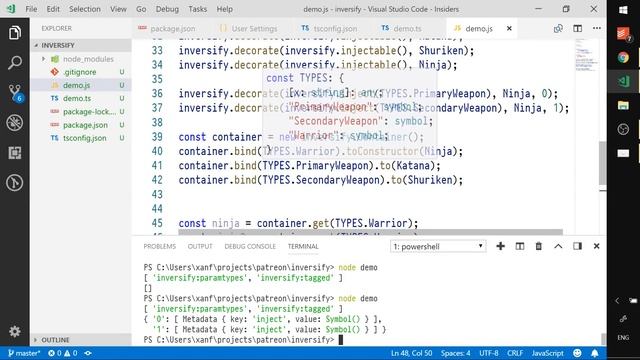This screenshot has width=640, height=360.
Task: Open the editor more actions ellipsis
Action: 597,28
